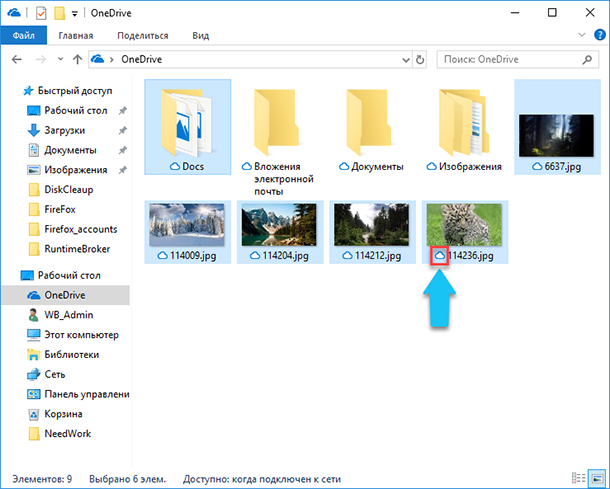
Task: Select the Docs folder
Action: (x=188, y=127)
